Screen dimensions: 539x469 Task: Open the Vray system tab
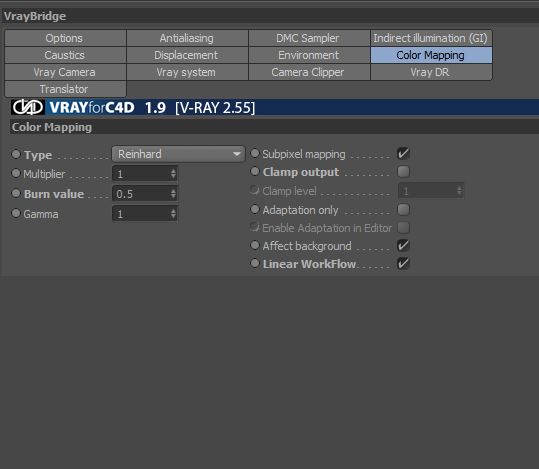pyautogui.click(x=187, y=72)
